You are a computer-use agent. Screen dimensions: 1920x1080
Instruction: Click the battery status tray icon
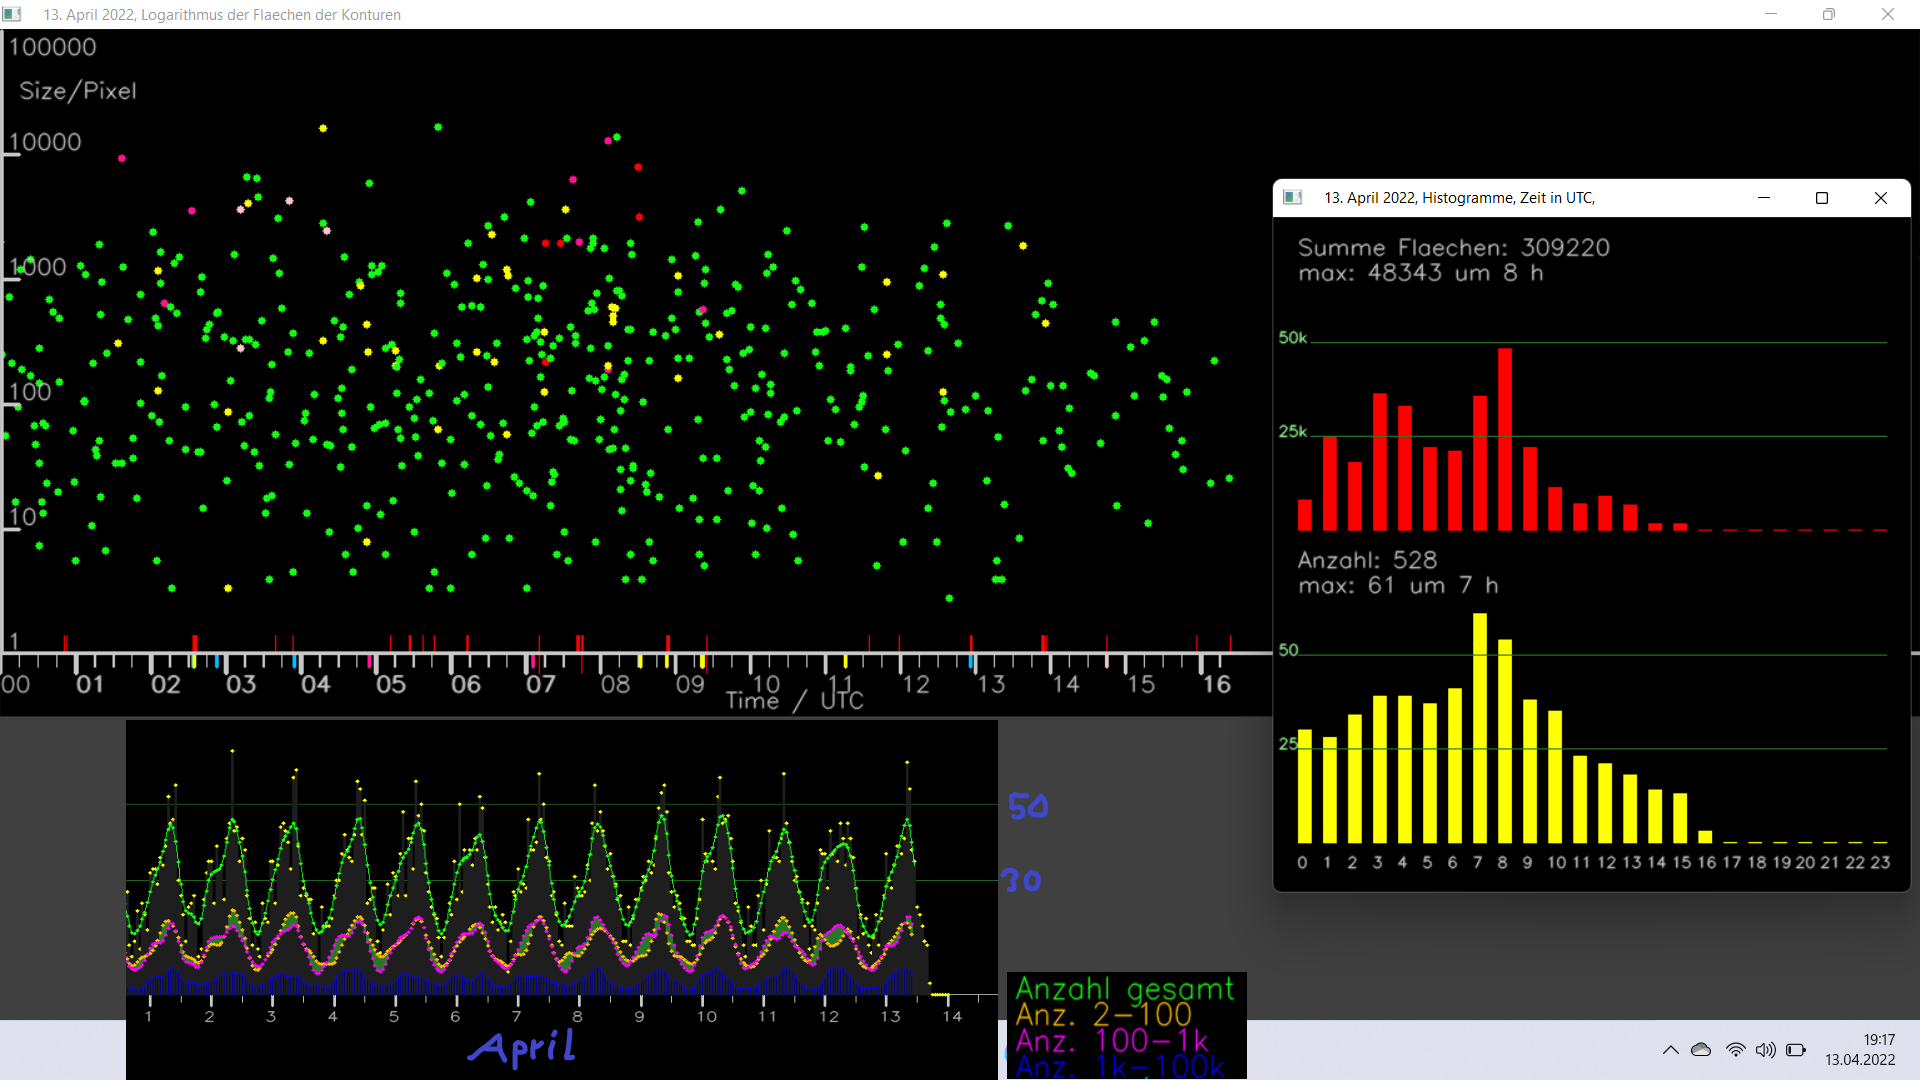coord(1796,1050)
